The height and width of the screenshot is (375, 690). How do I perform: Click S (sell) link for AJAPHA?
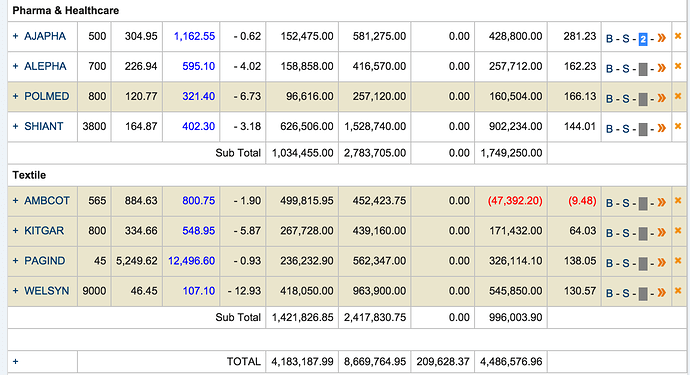tap(626, 39)
